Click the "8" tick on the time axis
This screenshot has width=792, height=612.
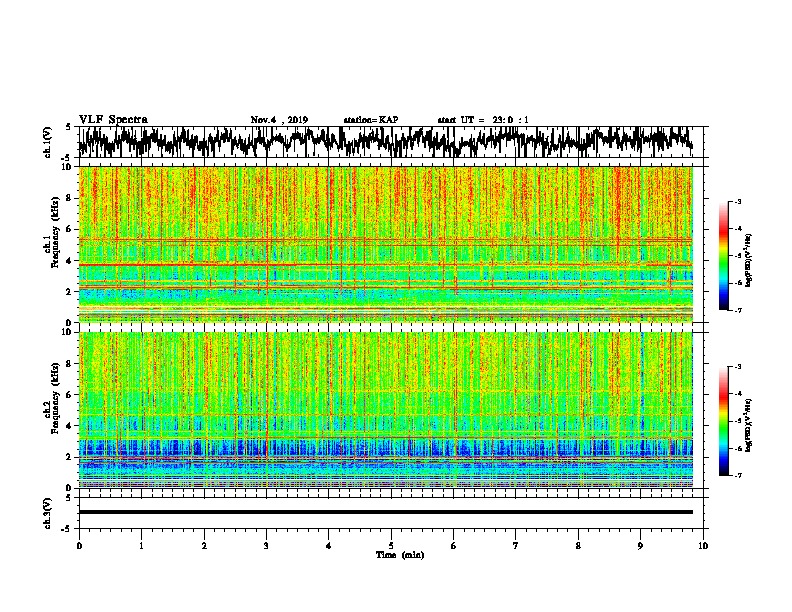pos(578,546)
